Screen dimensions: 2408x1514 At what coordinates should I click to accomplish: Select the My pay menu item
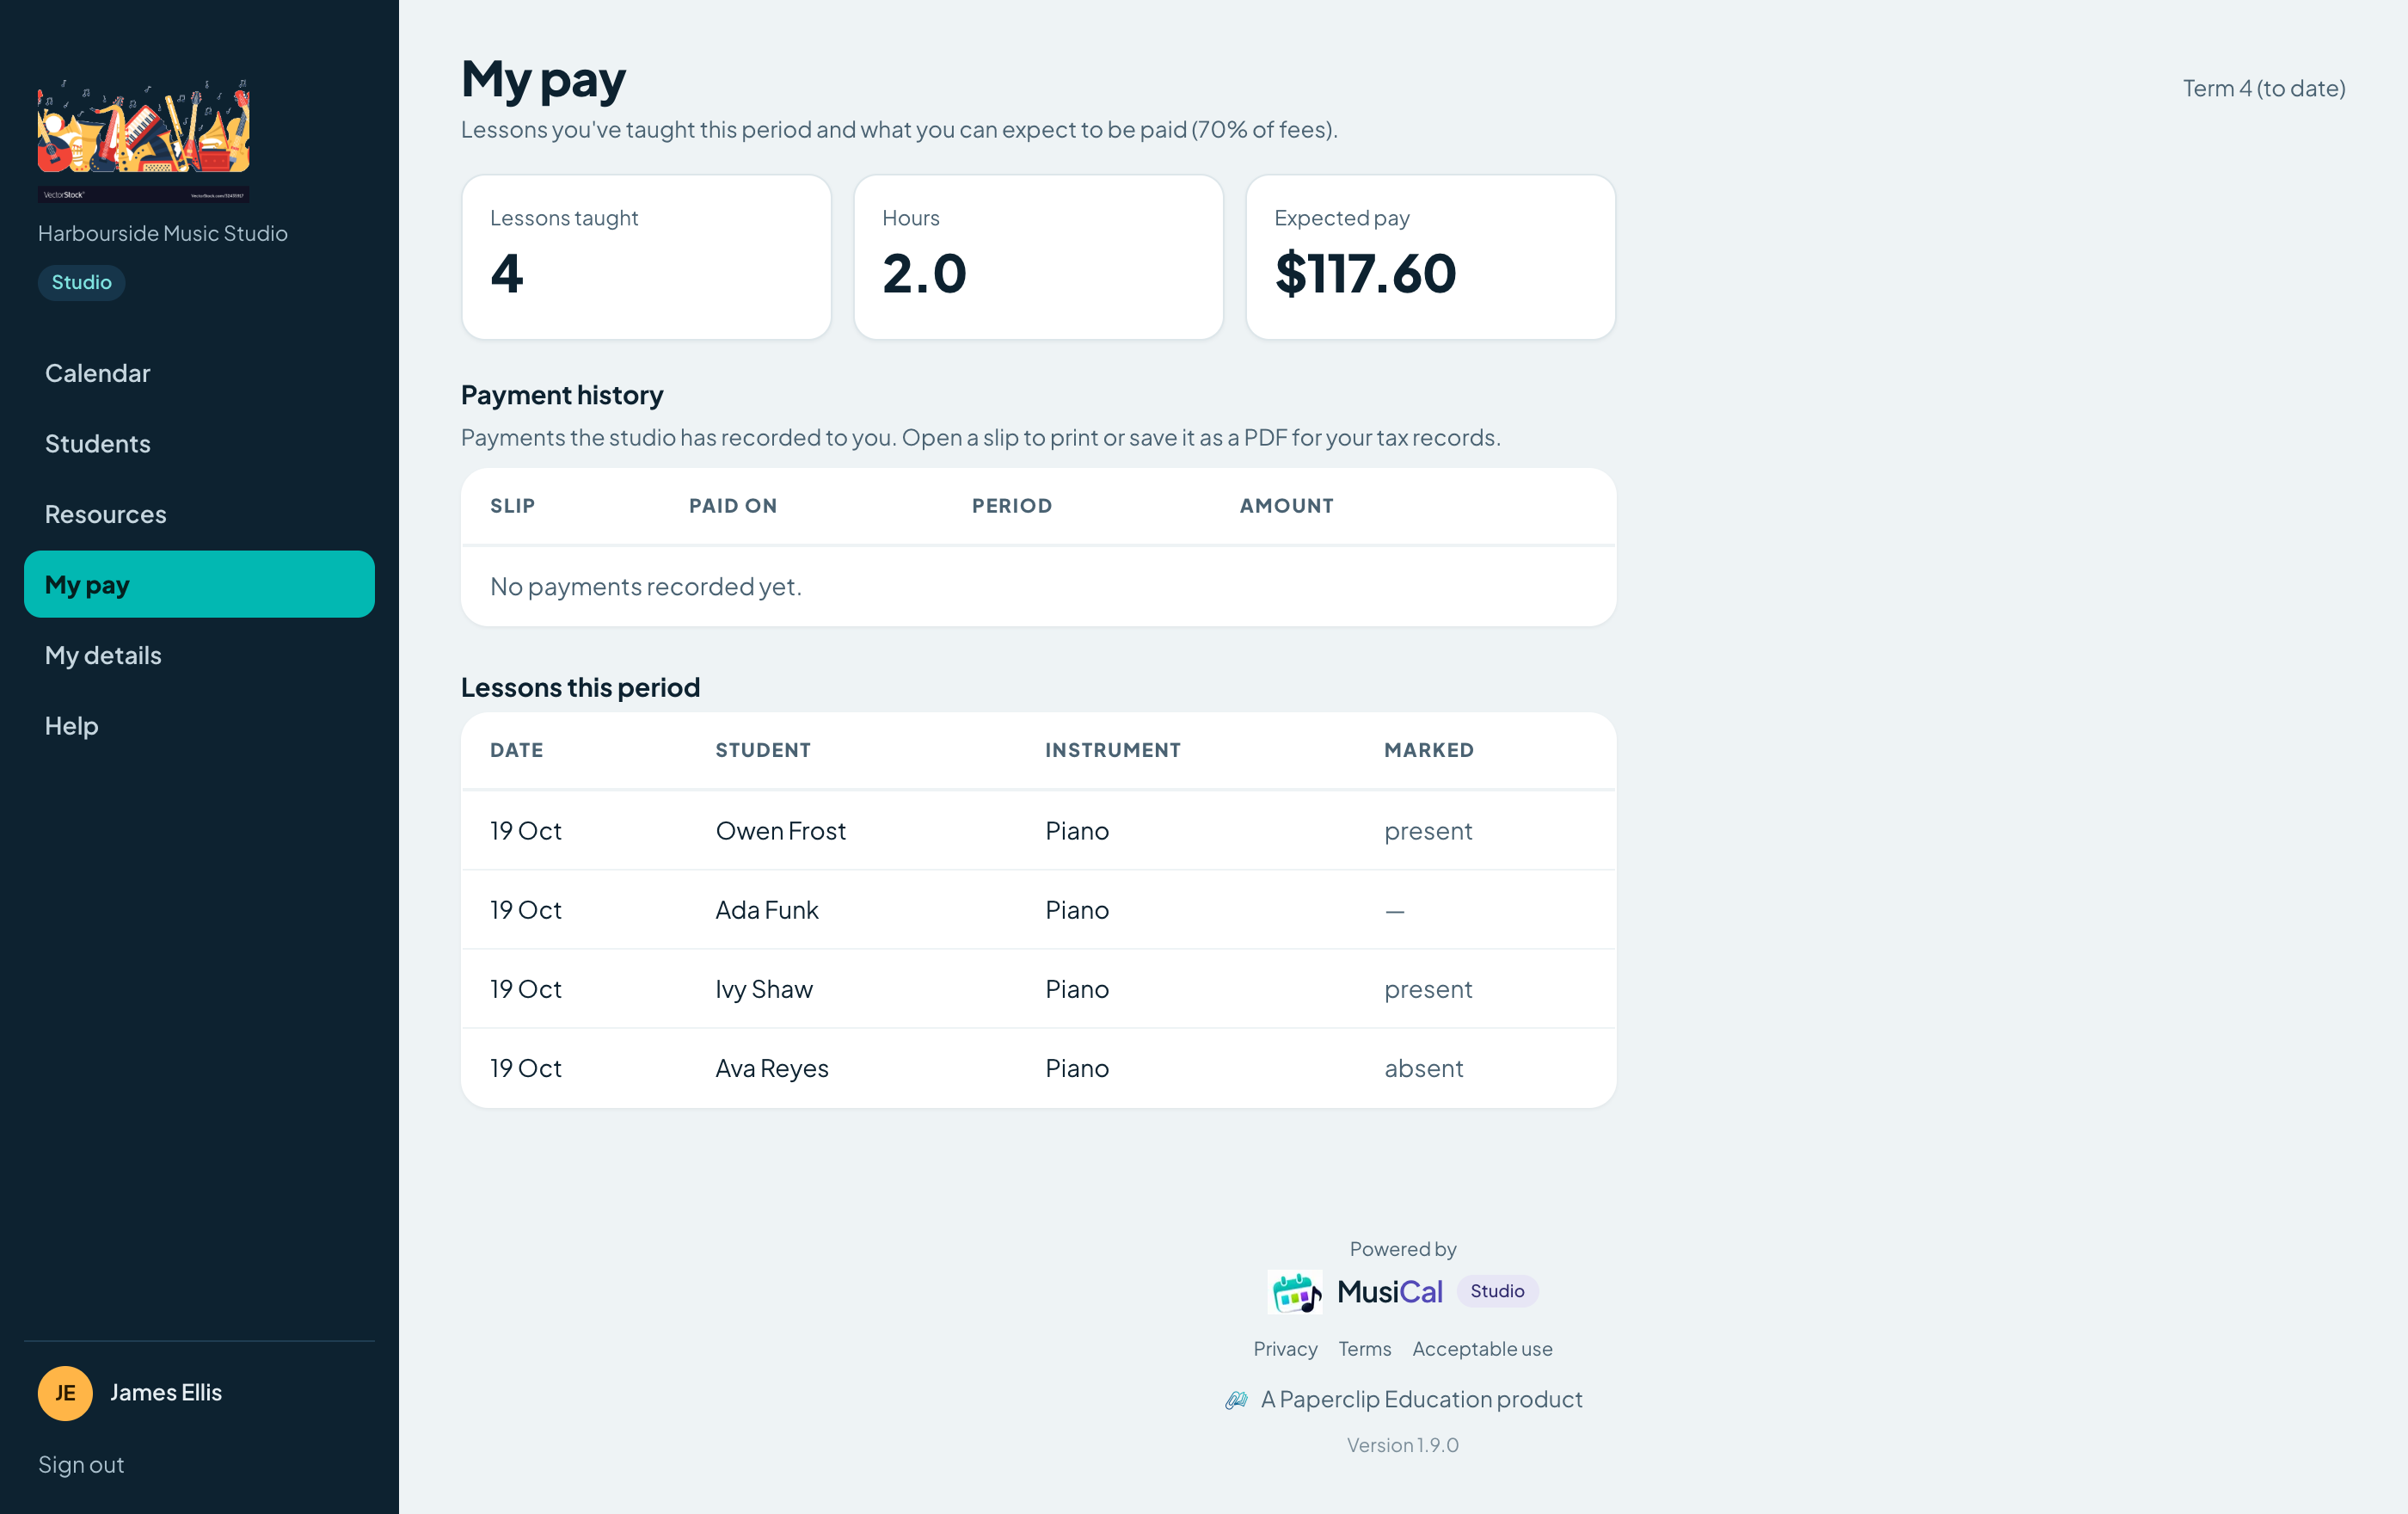199,585
